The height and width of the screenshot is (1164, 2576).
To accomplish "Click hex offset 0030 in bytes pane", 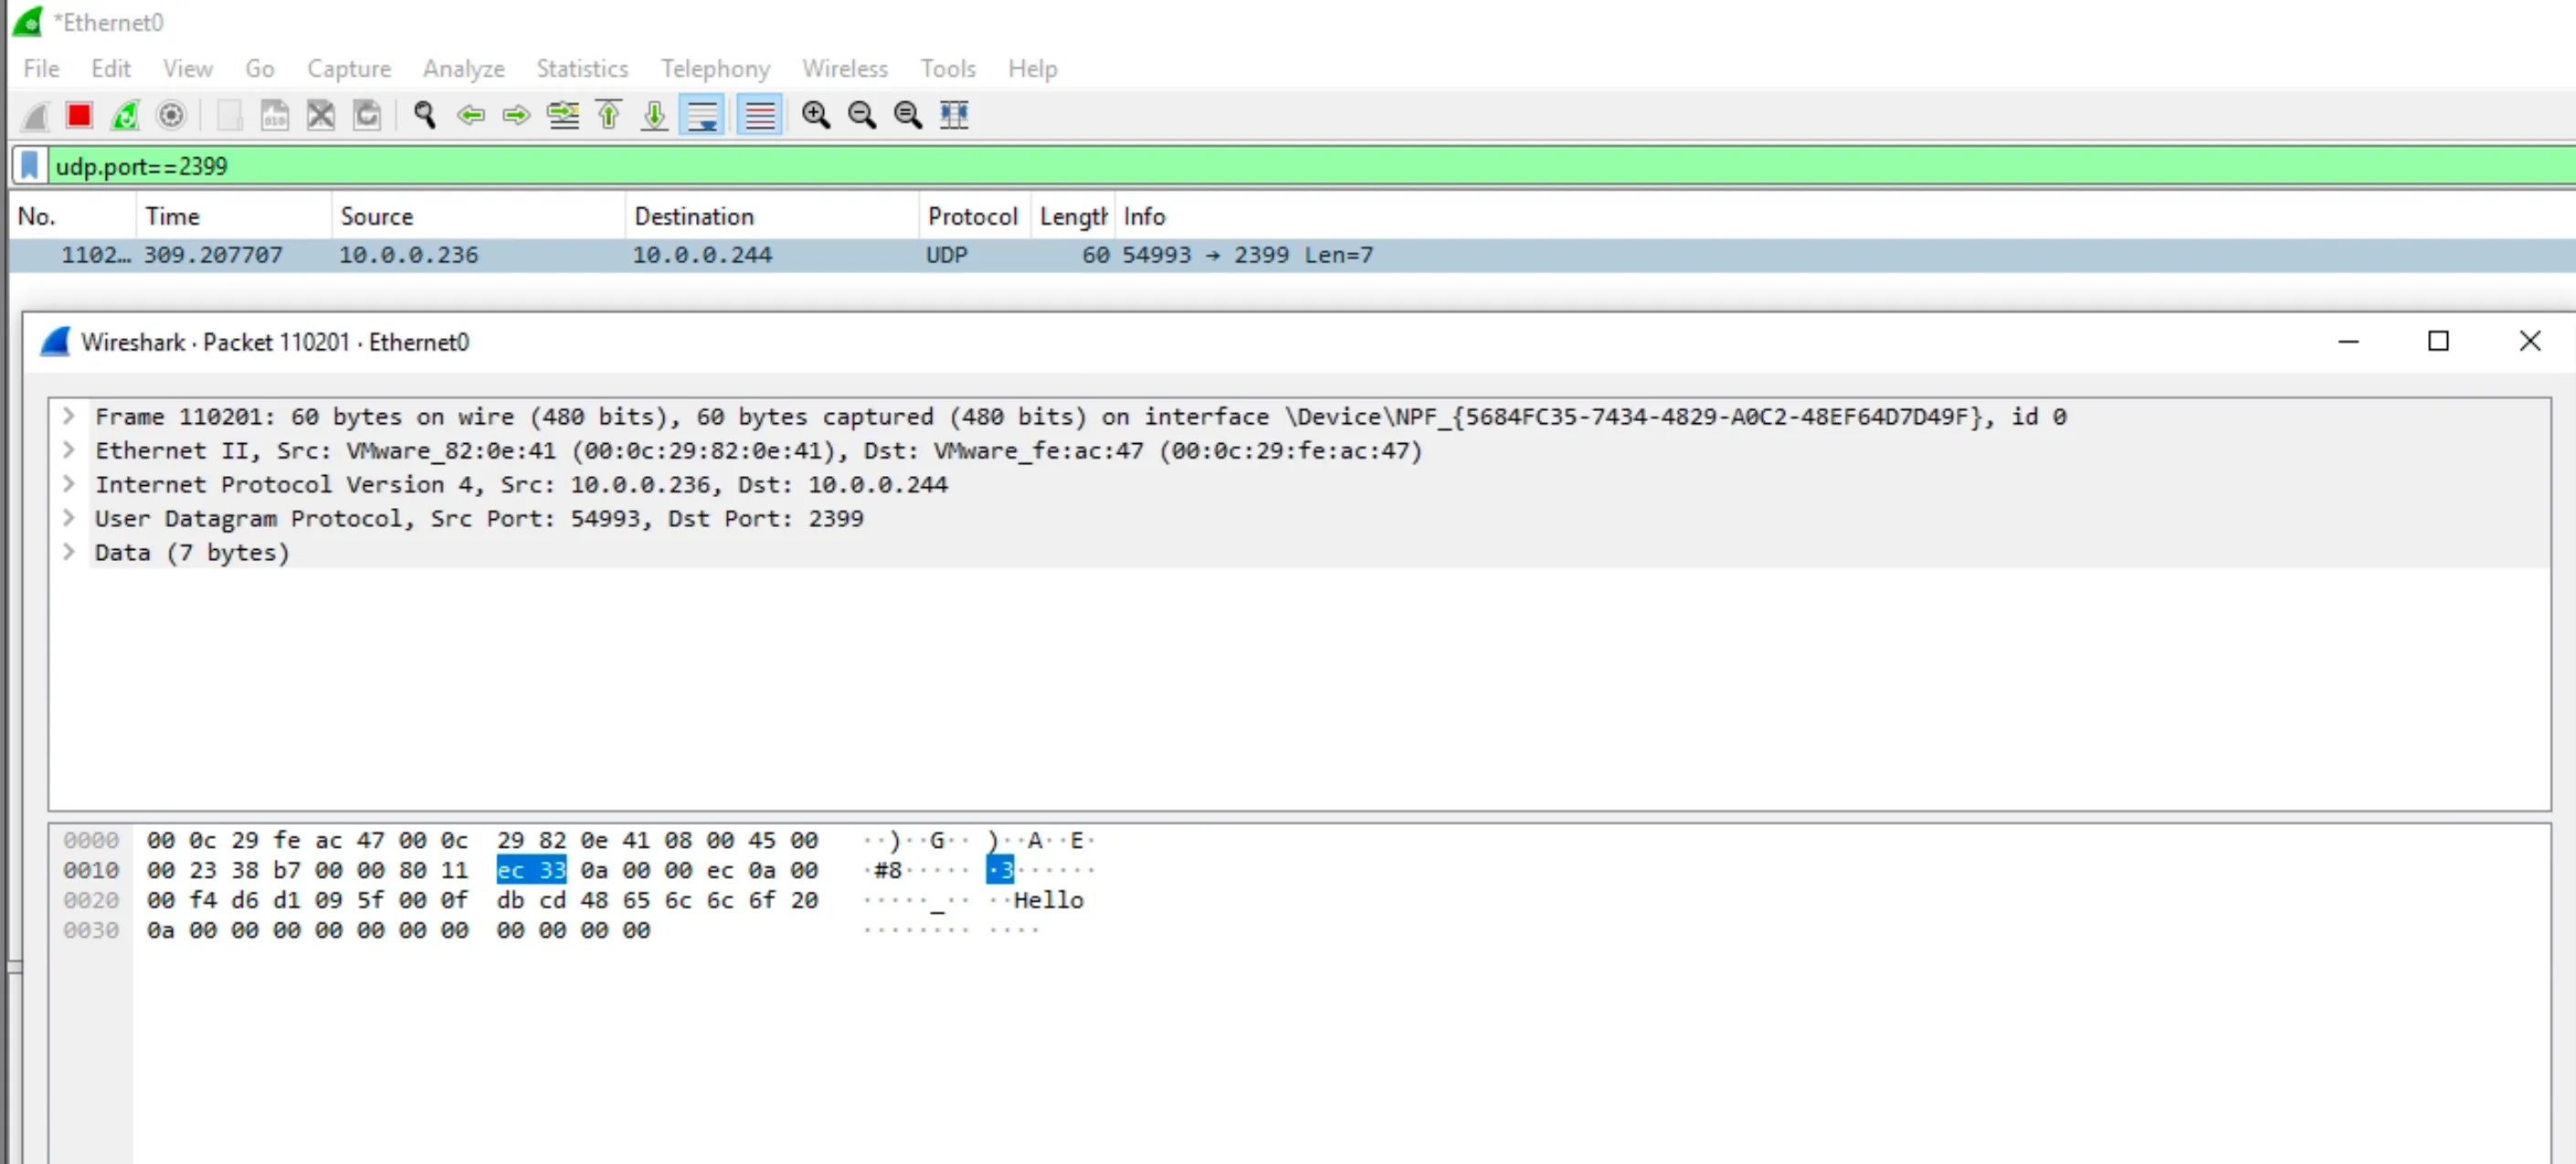I will (x=91, y=931).
